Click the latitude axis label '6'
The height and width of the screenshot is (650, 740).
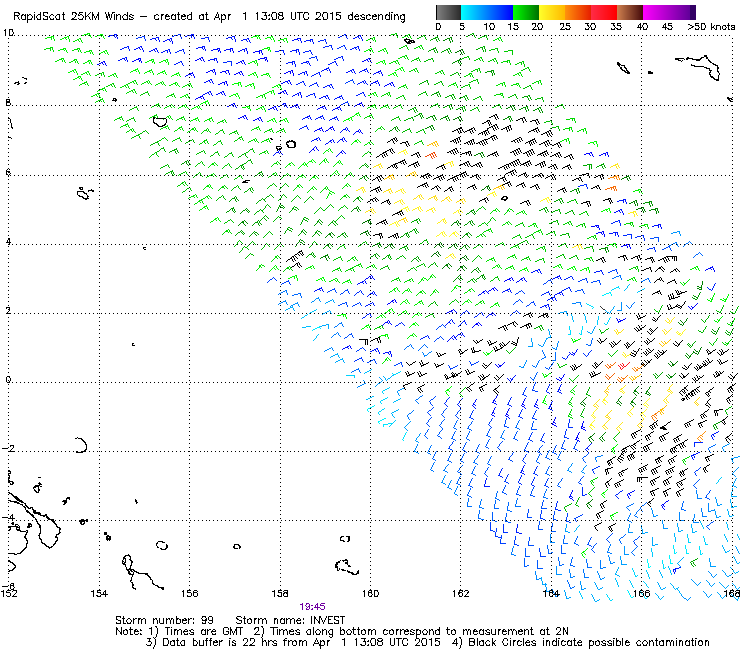click(8, 172)
